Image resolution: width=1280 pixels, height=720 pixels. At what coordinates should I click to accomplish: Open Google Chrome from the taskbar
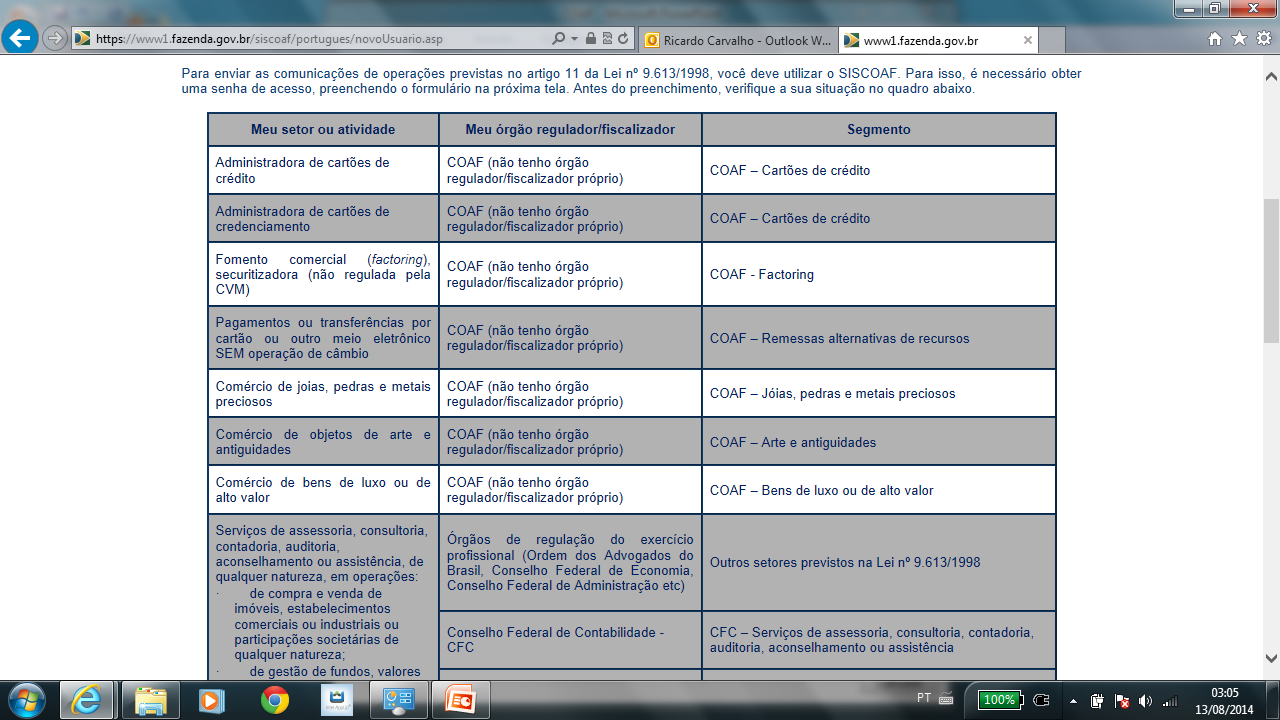click(x=274, y=699)
